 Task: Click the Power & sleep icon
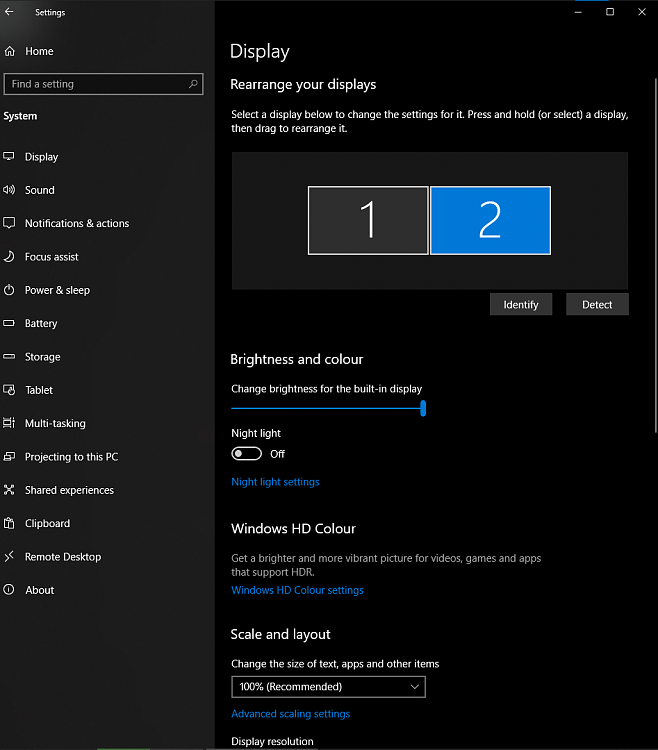click(x=10, y=290)
